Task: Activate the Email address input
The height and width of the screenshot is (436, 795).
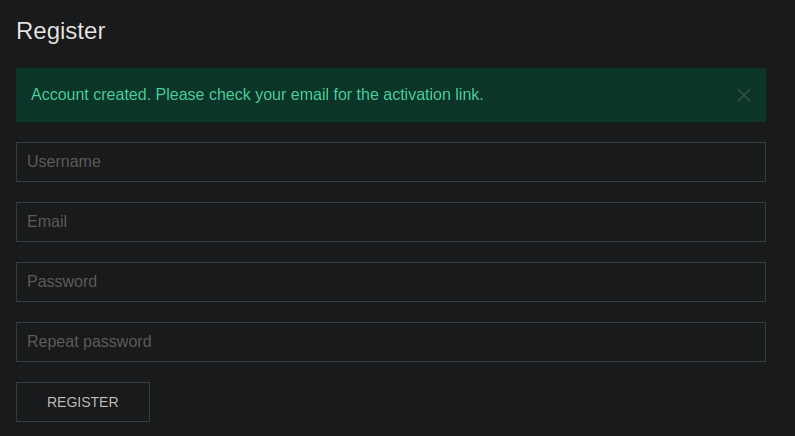Action: [390, 222]
